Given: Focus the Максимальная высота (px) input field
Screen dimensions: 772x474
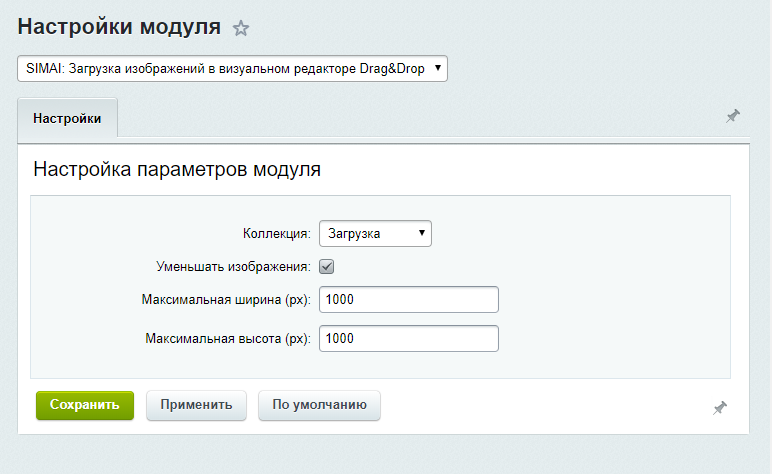Looking at the screenshot, I should point(408,339).
